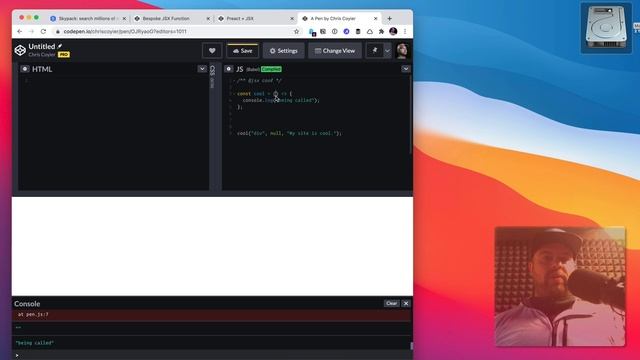Open Chrome three-dot menu
Viewport: 640px width, 360px height.
coord(405,31)
